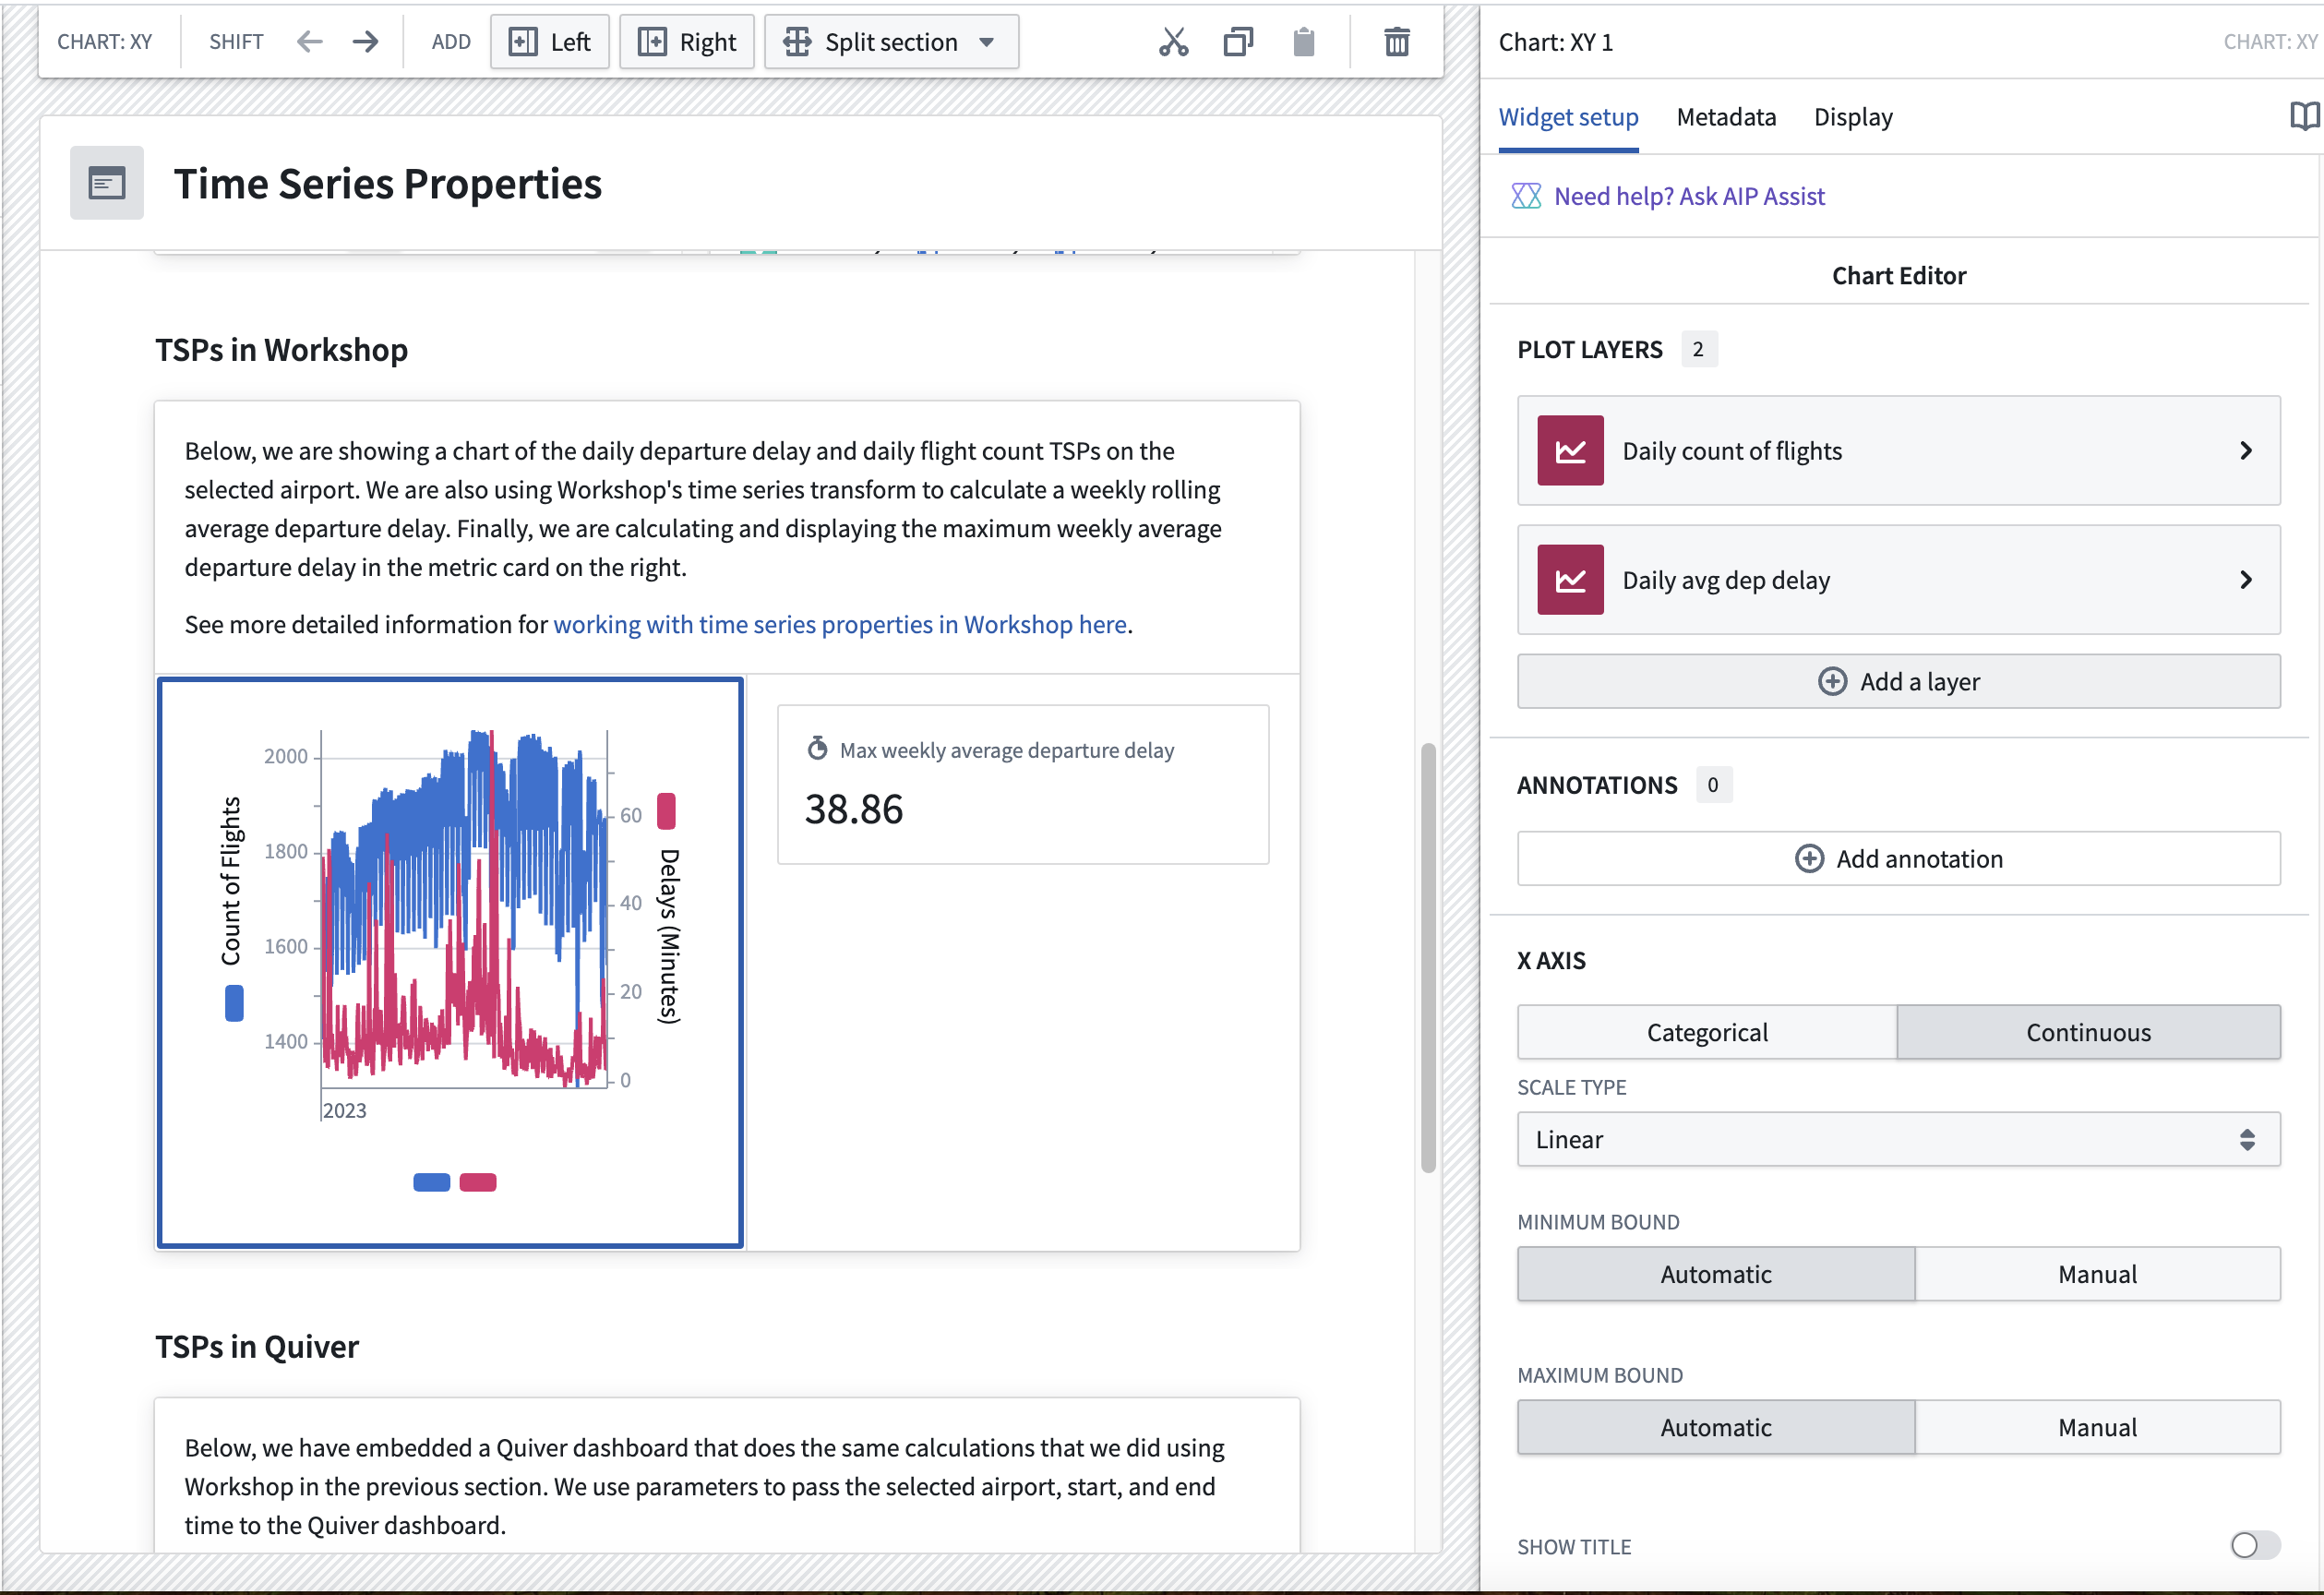Select the Categorical X axis option
The image size is (2324, 1595).
click(x=1707, y=1033)
